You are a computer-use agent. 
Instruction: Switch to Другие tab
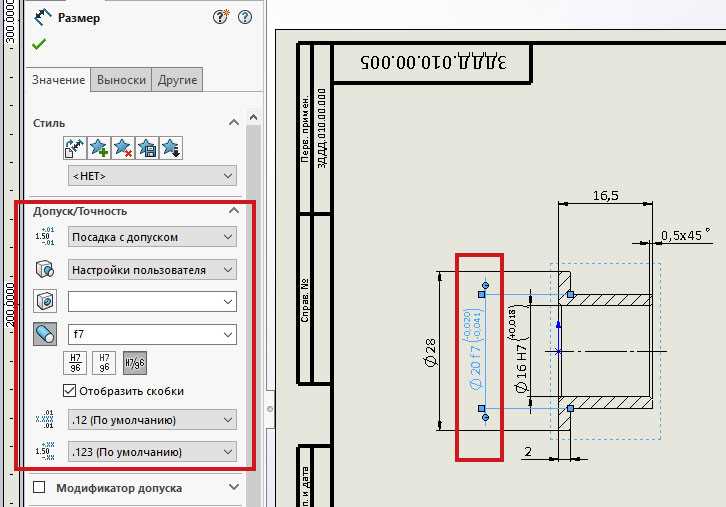[x=177, y=80]
